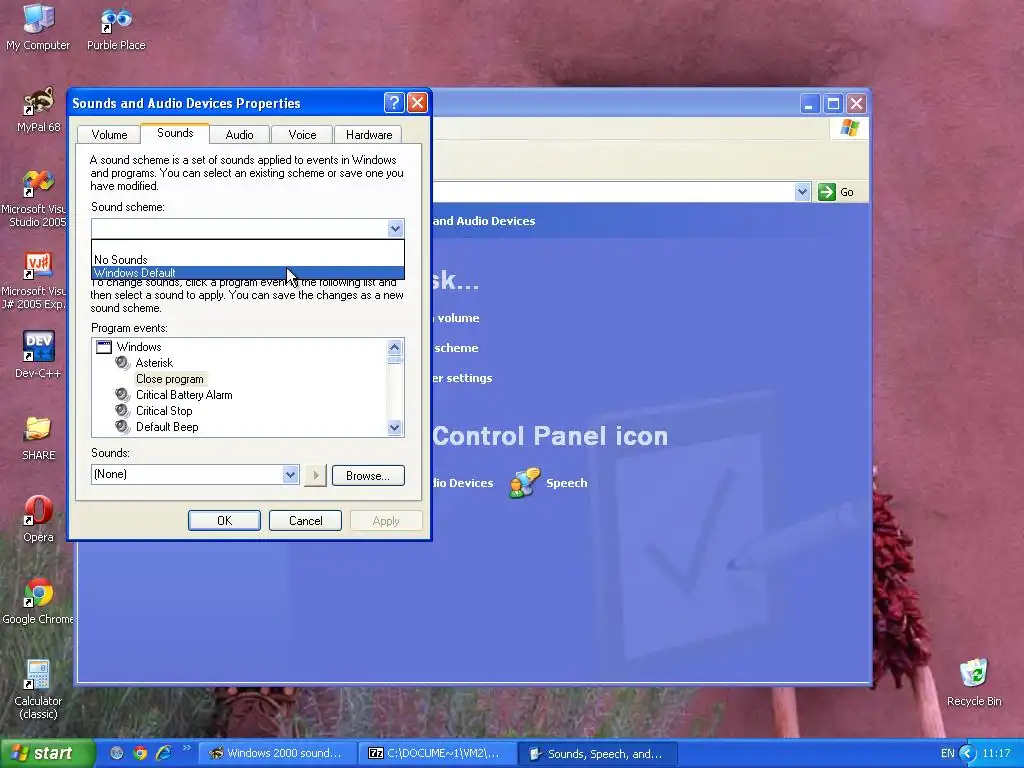
Task: Select Critical Battery Alarm event
Action: point(184,394)
